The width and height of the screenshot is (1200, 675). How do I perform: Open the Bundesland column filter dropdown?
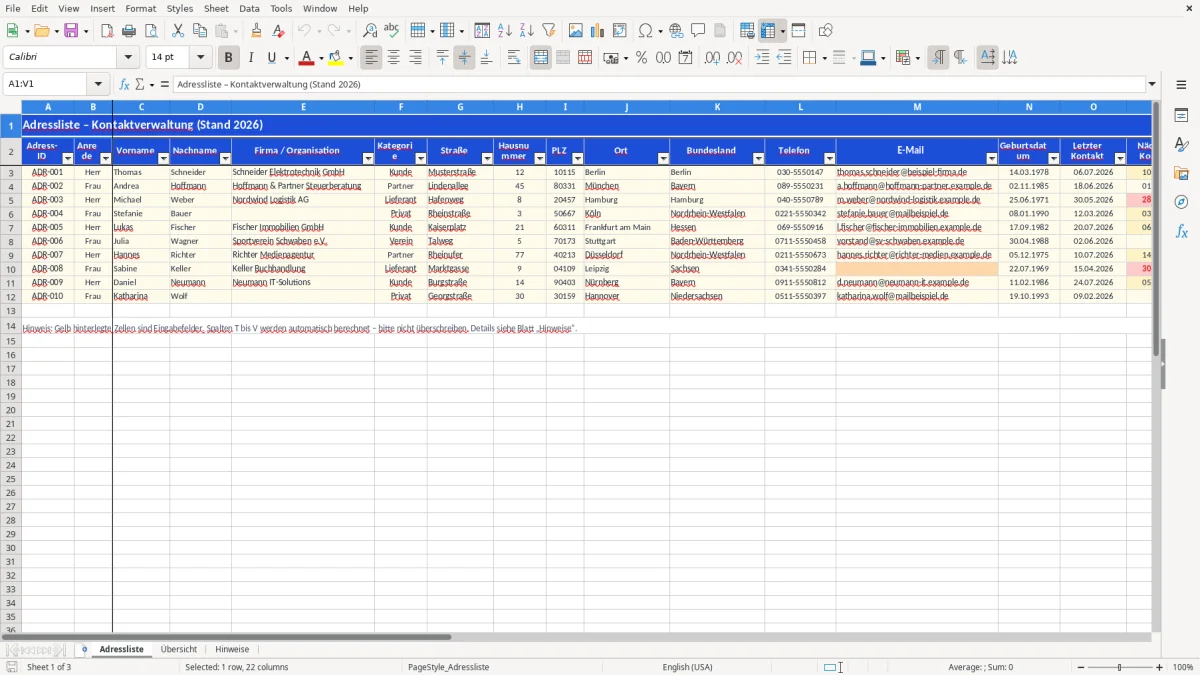pyautogui.click(x=758, y=158)
